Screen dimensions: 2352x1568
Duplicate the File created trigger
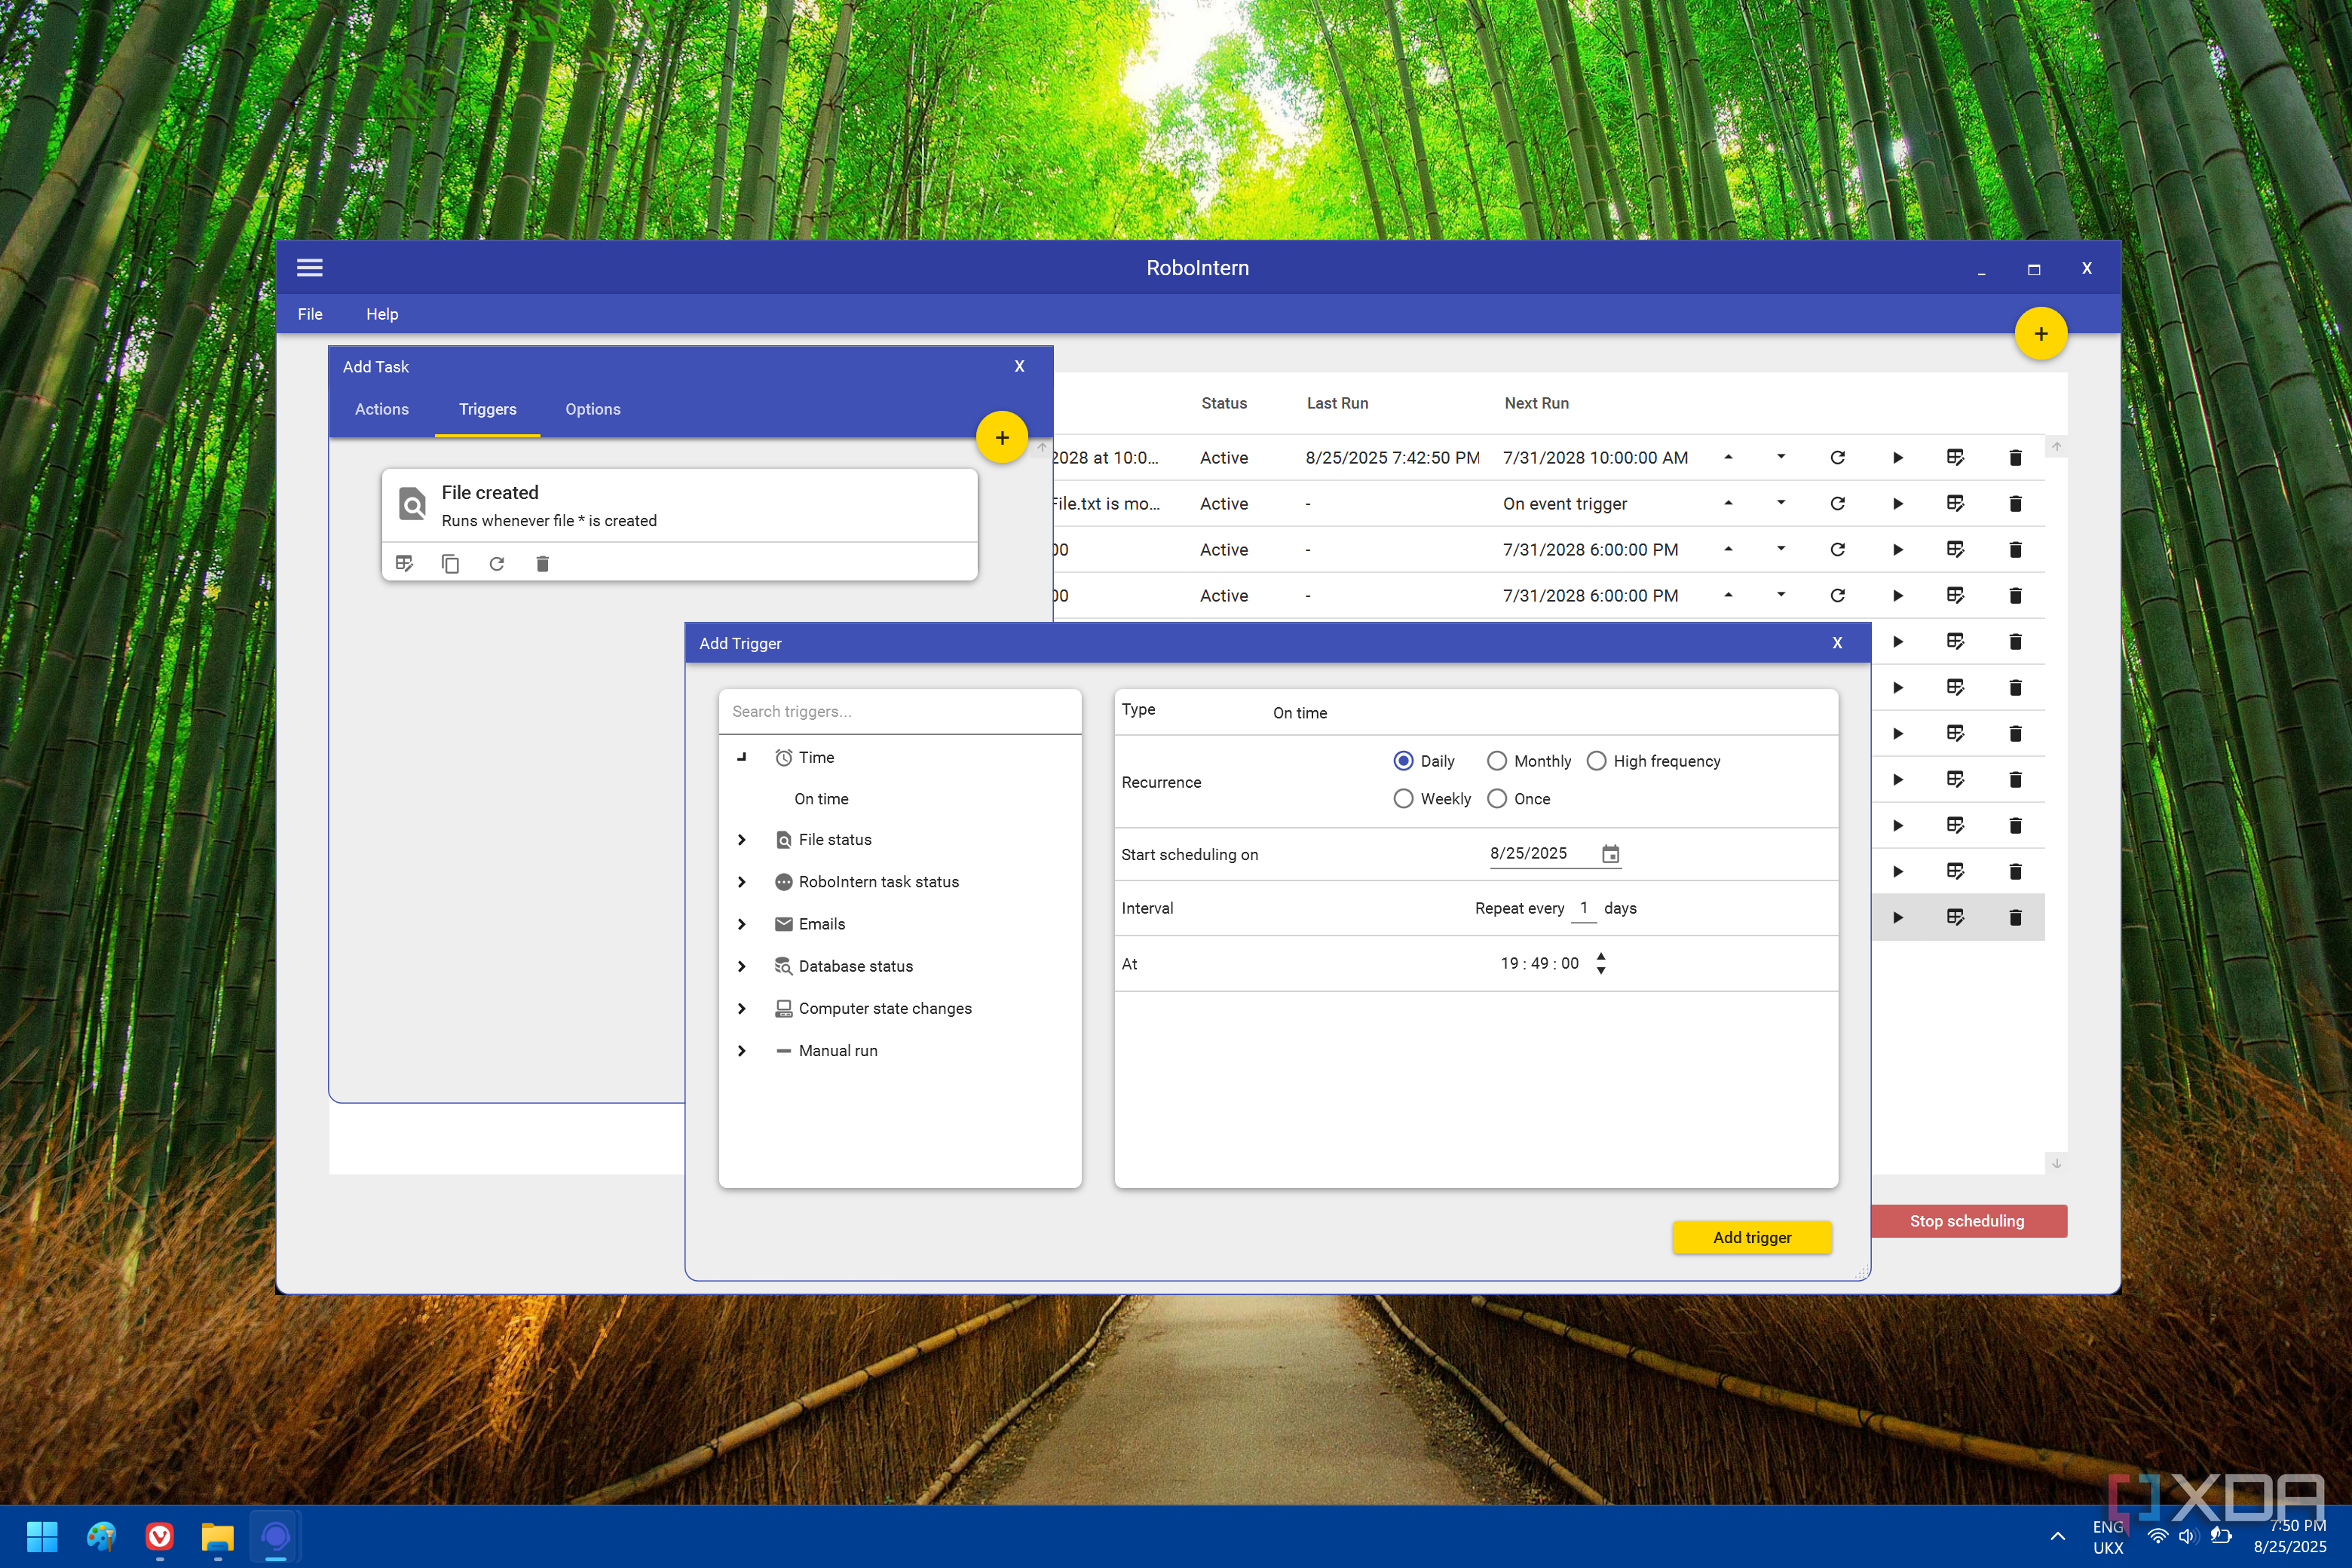coord(450,564)
